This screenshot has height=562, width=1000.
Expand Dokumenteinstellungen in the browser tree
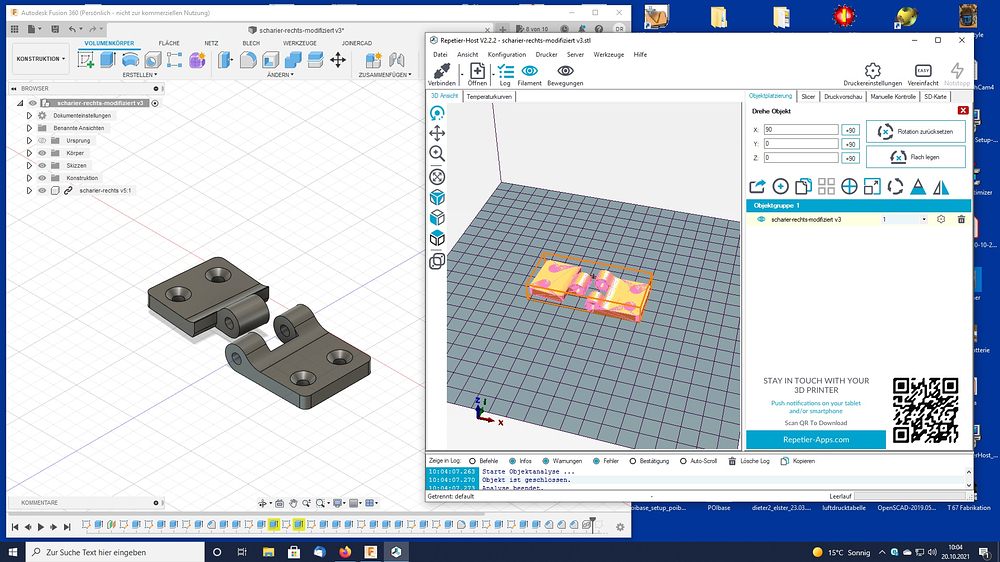[x=29, y=115]
